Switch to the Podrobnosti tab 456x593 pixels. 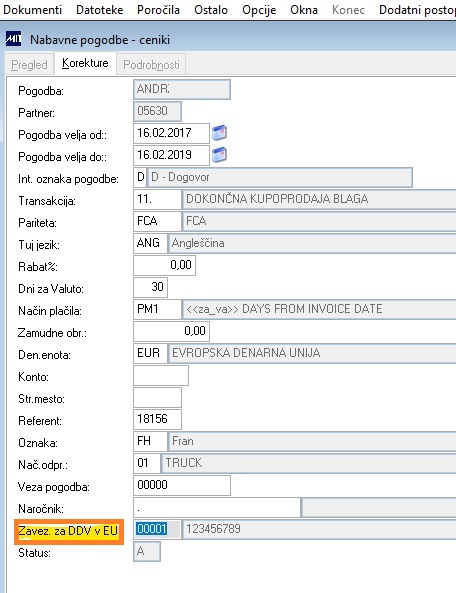click(x=151, y=65)
